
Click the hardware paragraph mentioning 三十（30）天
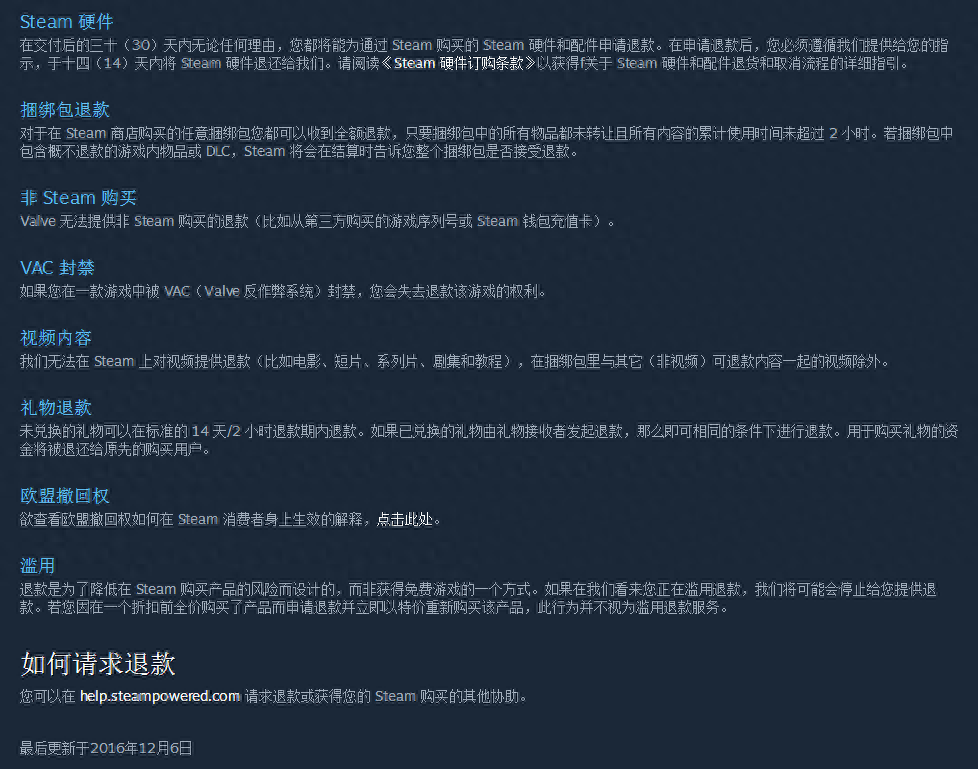coord(484,54)
